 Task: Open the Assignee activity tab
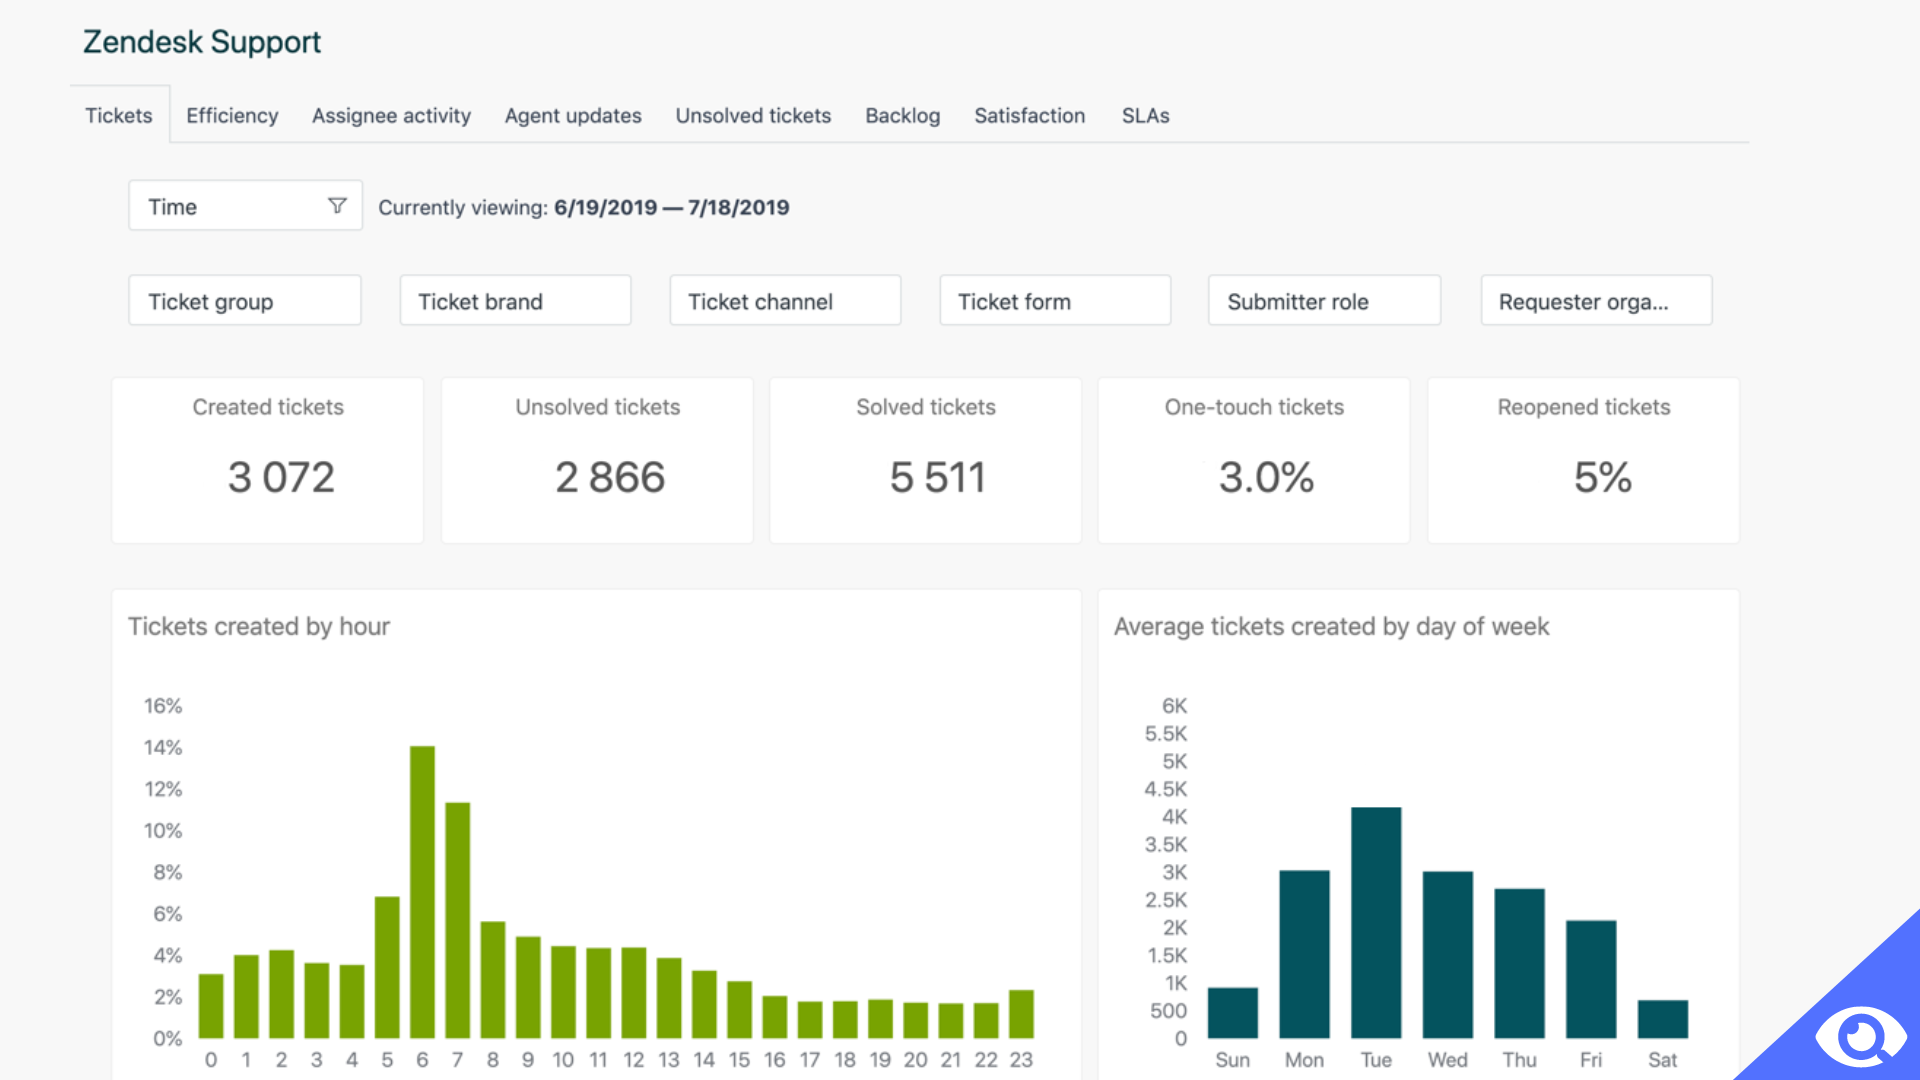(391, 115)
